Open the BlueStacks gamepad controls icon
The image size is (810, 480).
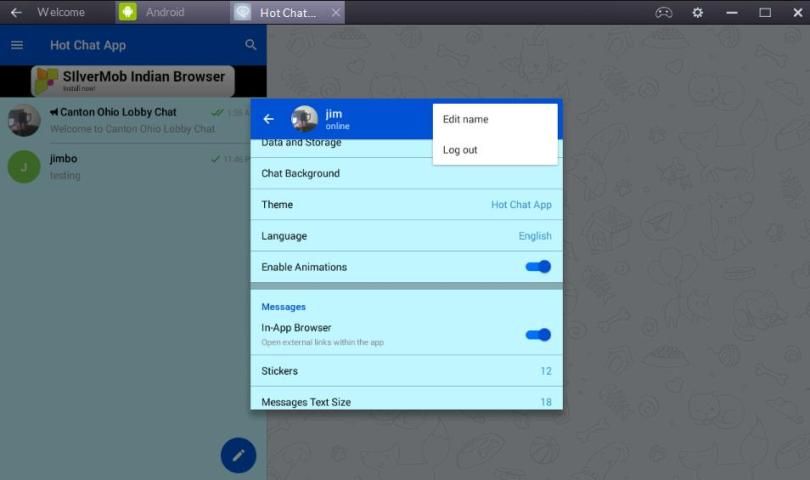(x=663, y=13)
